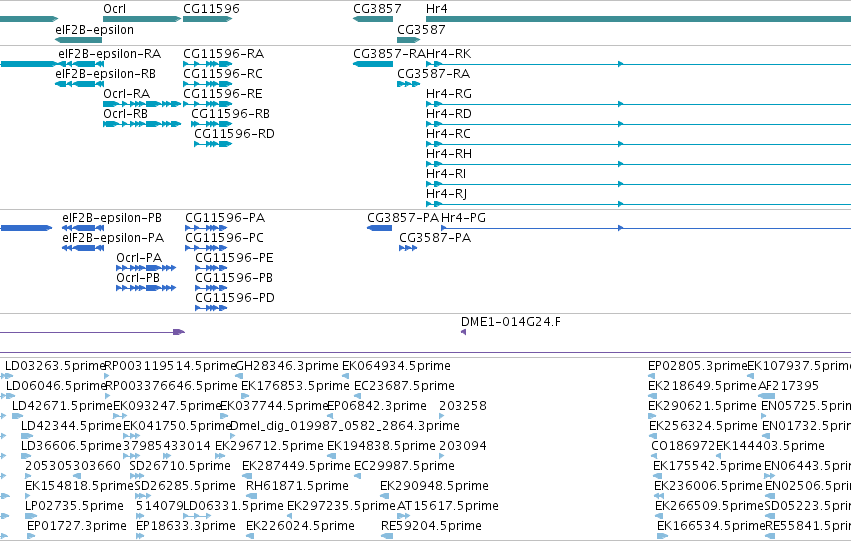Select EST label LD06046.5prime
This screenshot has width=851, height=541.
click(x=56, y=386)
